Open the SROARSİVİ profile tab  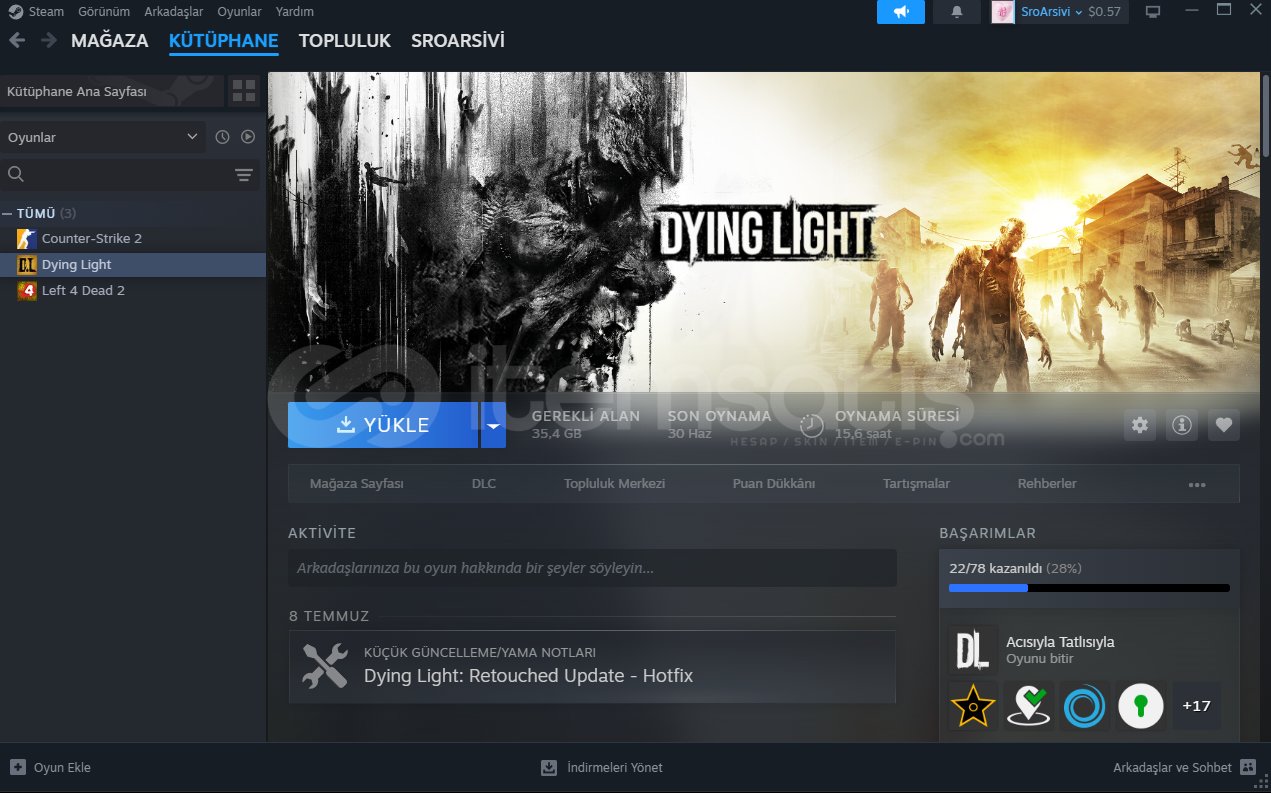click(x=458, y=41)
